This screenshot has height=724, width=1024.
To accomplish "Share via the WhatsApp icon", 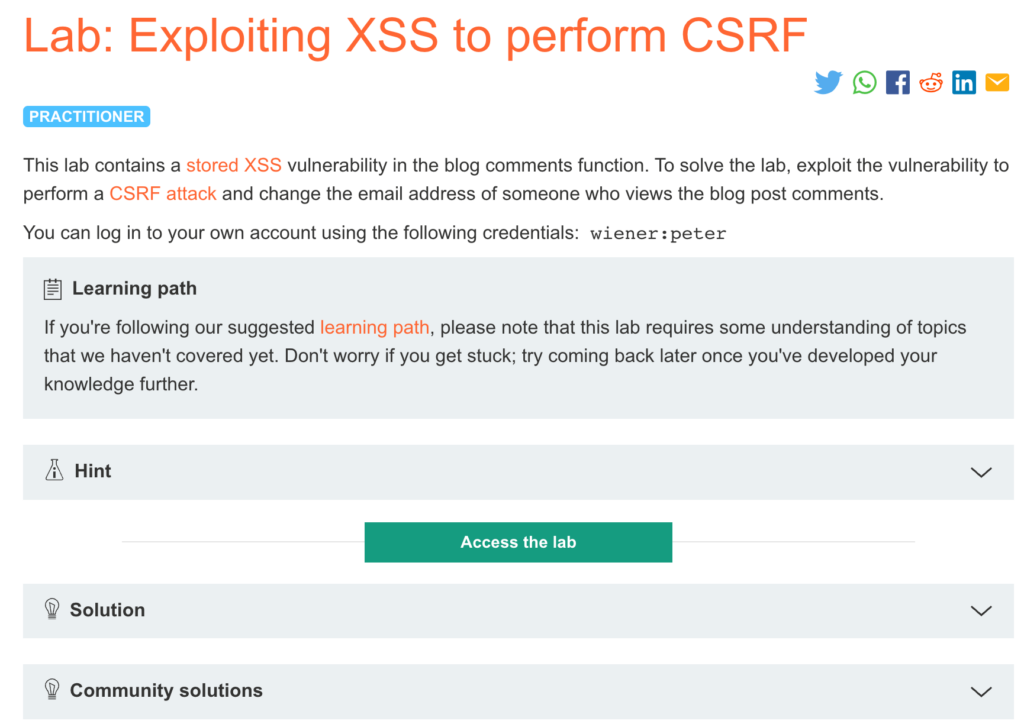I will [x=864, y=82].
